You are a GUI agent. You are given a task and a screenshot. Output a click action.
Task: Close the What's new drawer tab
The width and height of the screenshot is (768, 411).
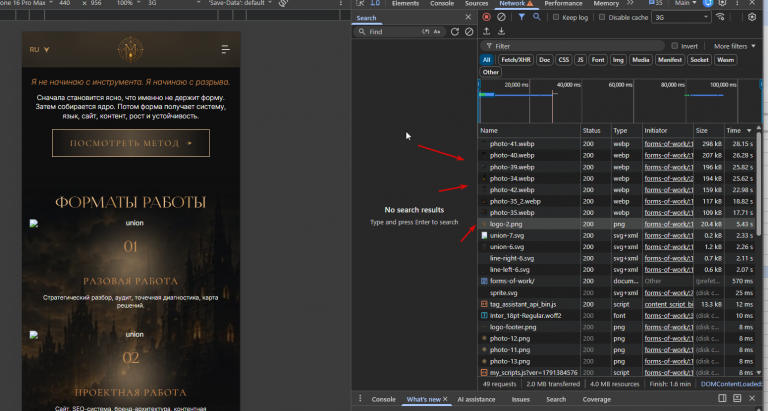(445, 399)
